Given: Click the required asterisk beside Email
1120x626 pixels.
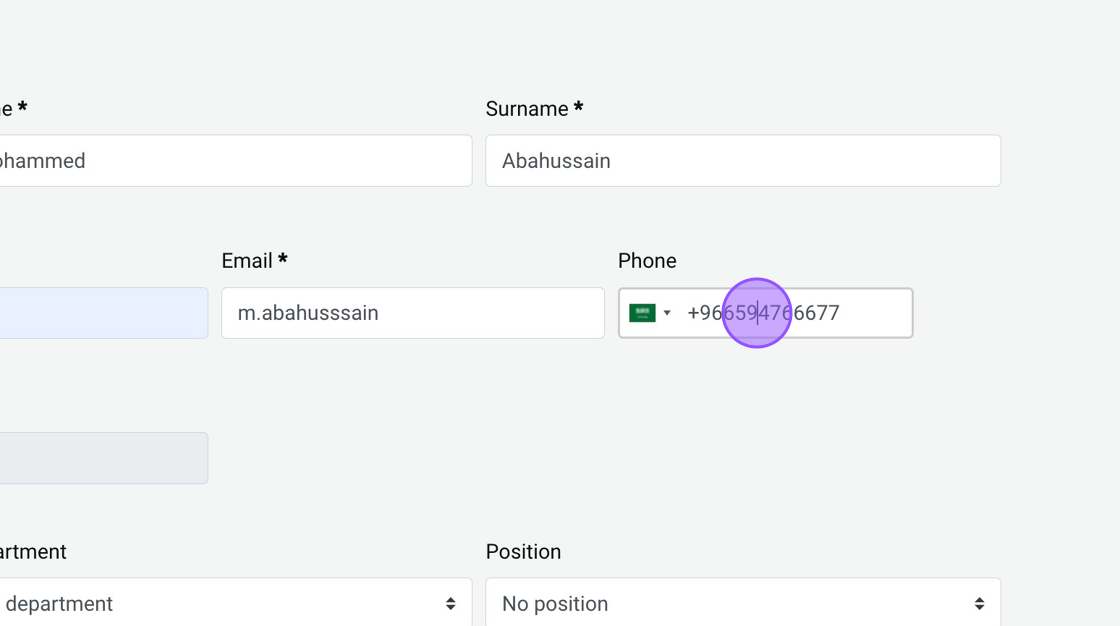Looking at the screenshot, I should tap(283, 259).
